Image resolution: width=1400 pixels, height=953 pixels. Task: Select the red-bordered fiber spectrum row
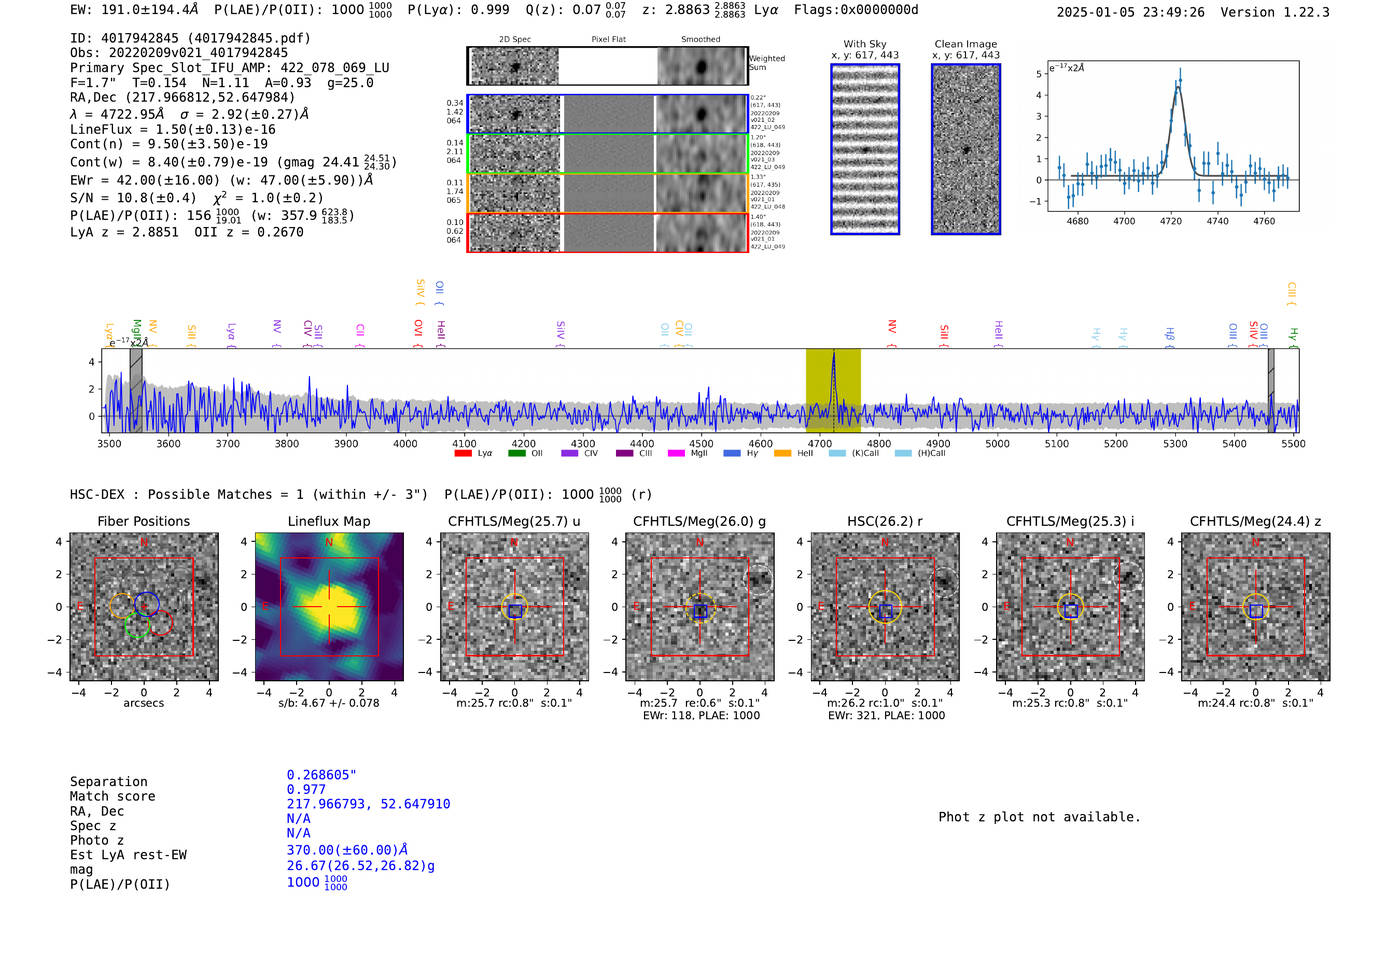[x=607, y=232]
